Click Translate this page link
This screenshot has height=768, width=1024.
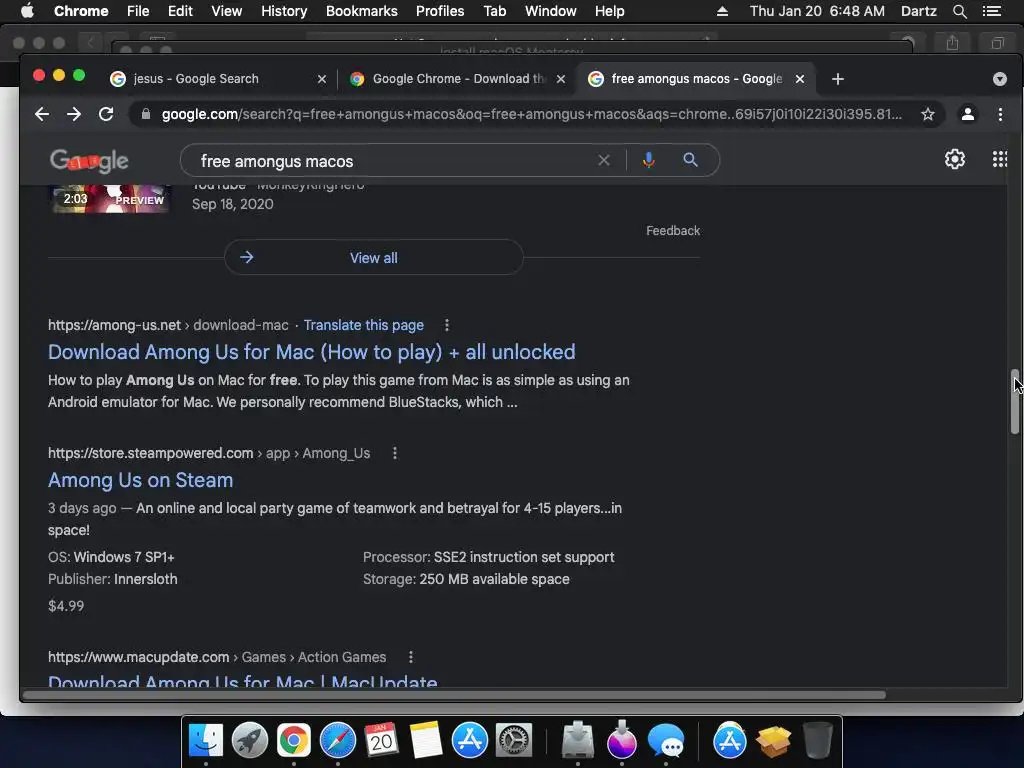[x=364, y=325]
